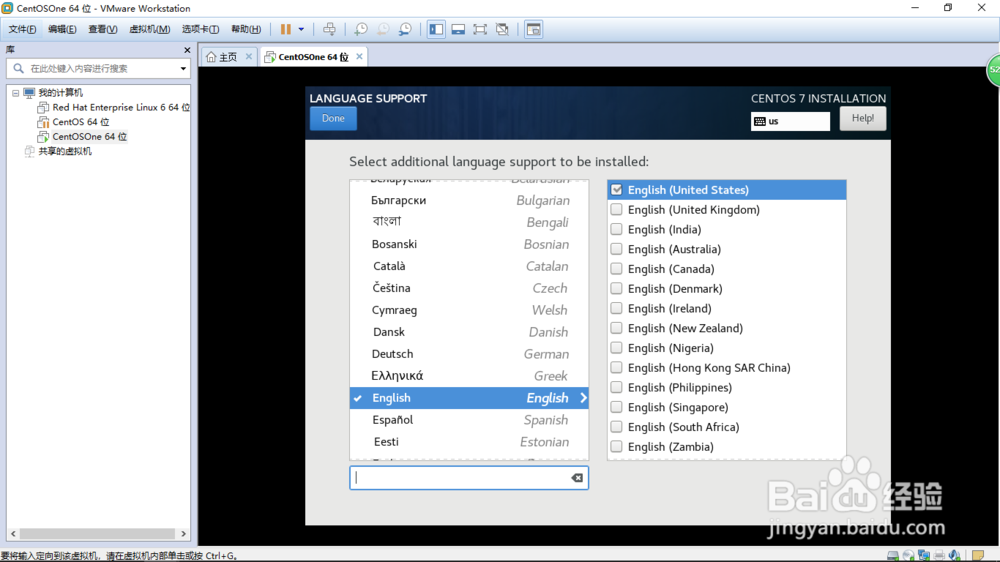Collapse the 我的计算机 tree node
This screenshot has height=562, width=1000.
[x=15, y=93]
